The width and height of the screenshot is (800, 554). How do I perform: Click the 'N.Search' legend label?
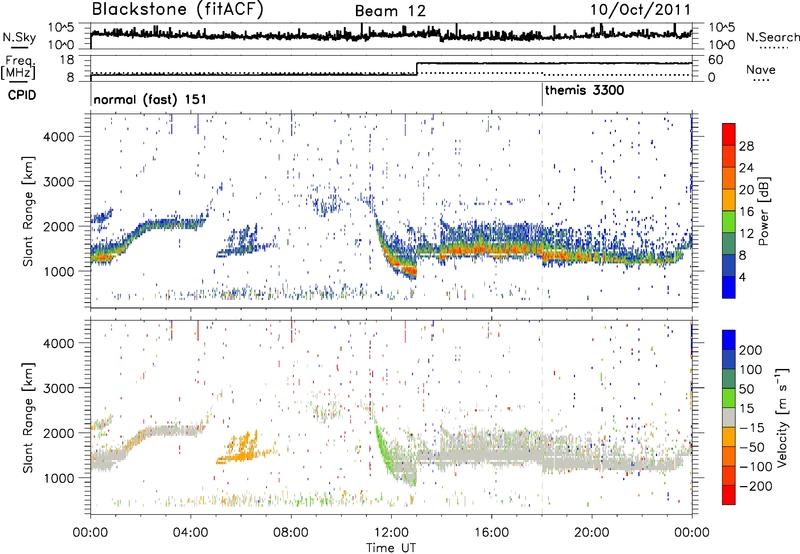pos(772,37)
